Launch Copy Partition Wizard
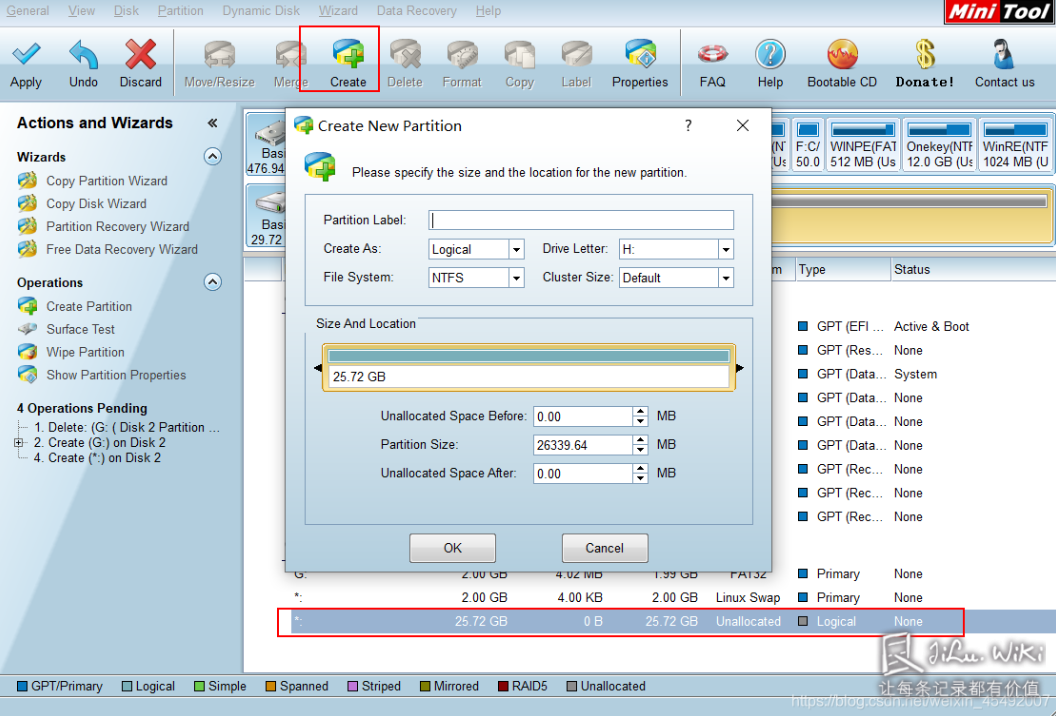The height and width of the screenshot is (716, 1056). click(x=106, y=181)
